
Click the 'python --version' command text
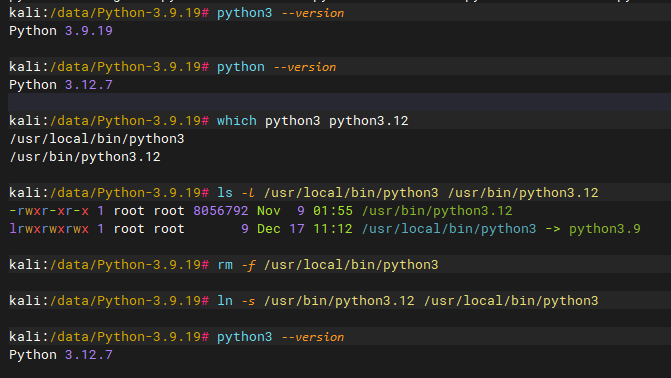pyautogui.click(x=276, y=67)
